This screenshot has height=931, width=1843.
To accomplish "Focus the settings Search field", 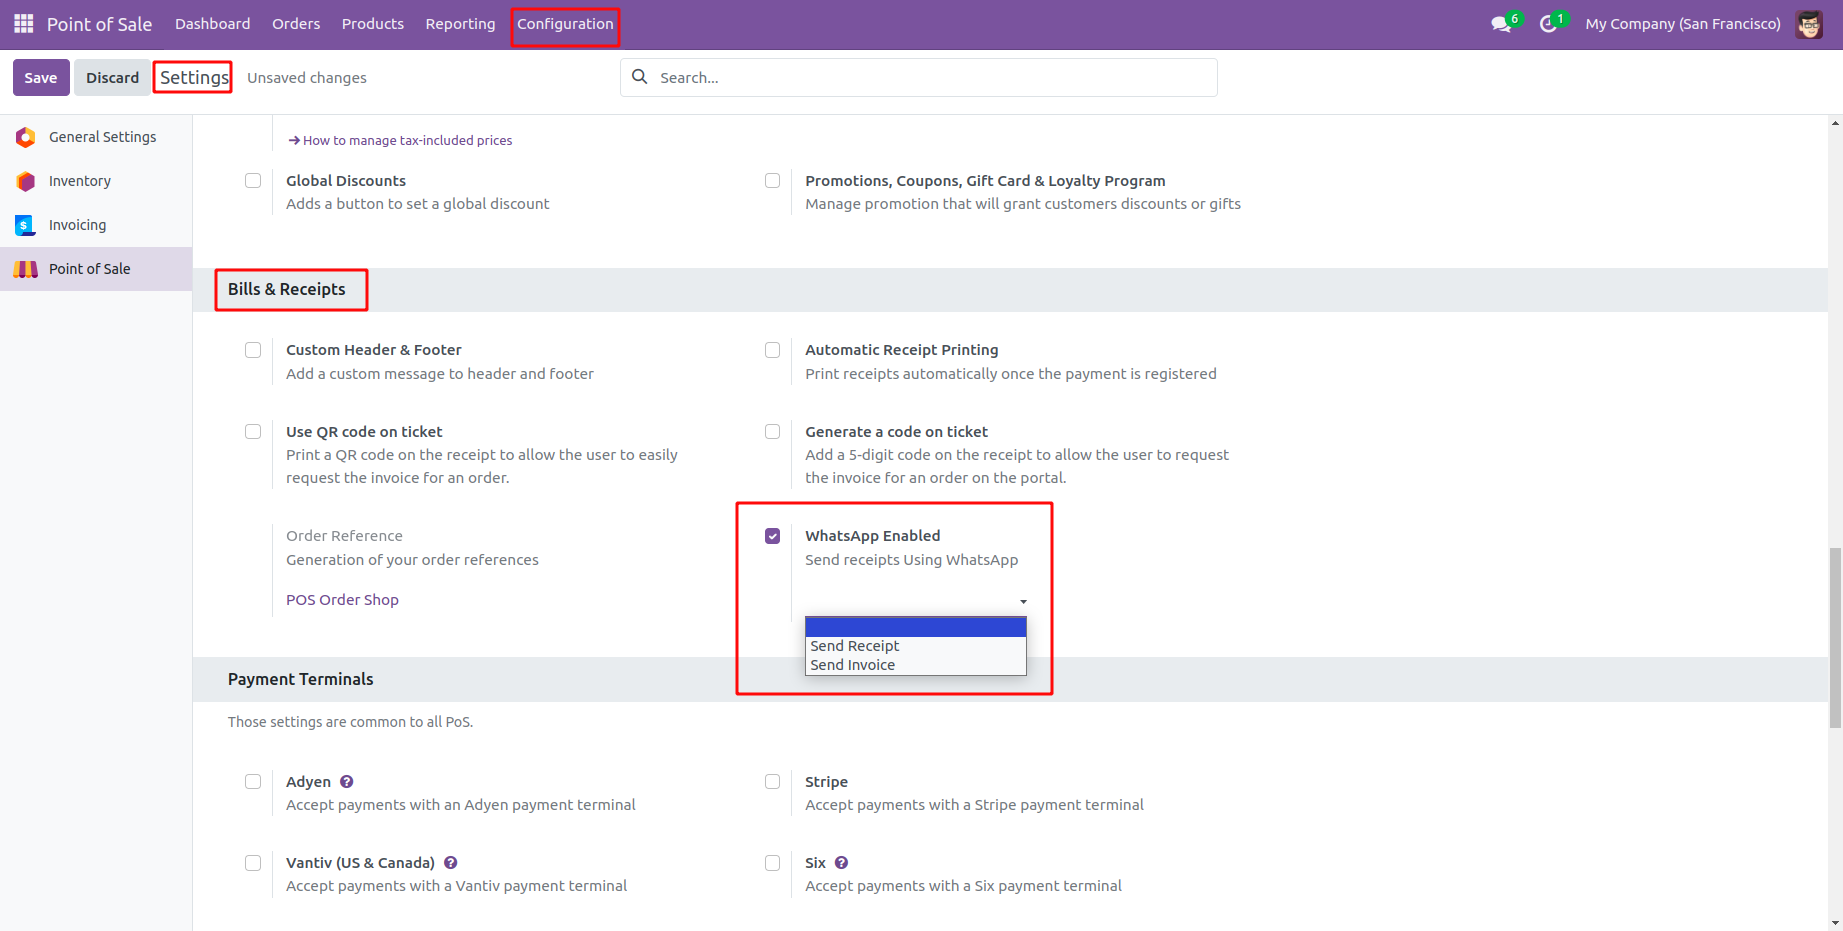I will tap(919, 77).
